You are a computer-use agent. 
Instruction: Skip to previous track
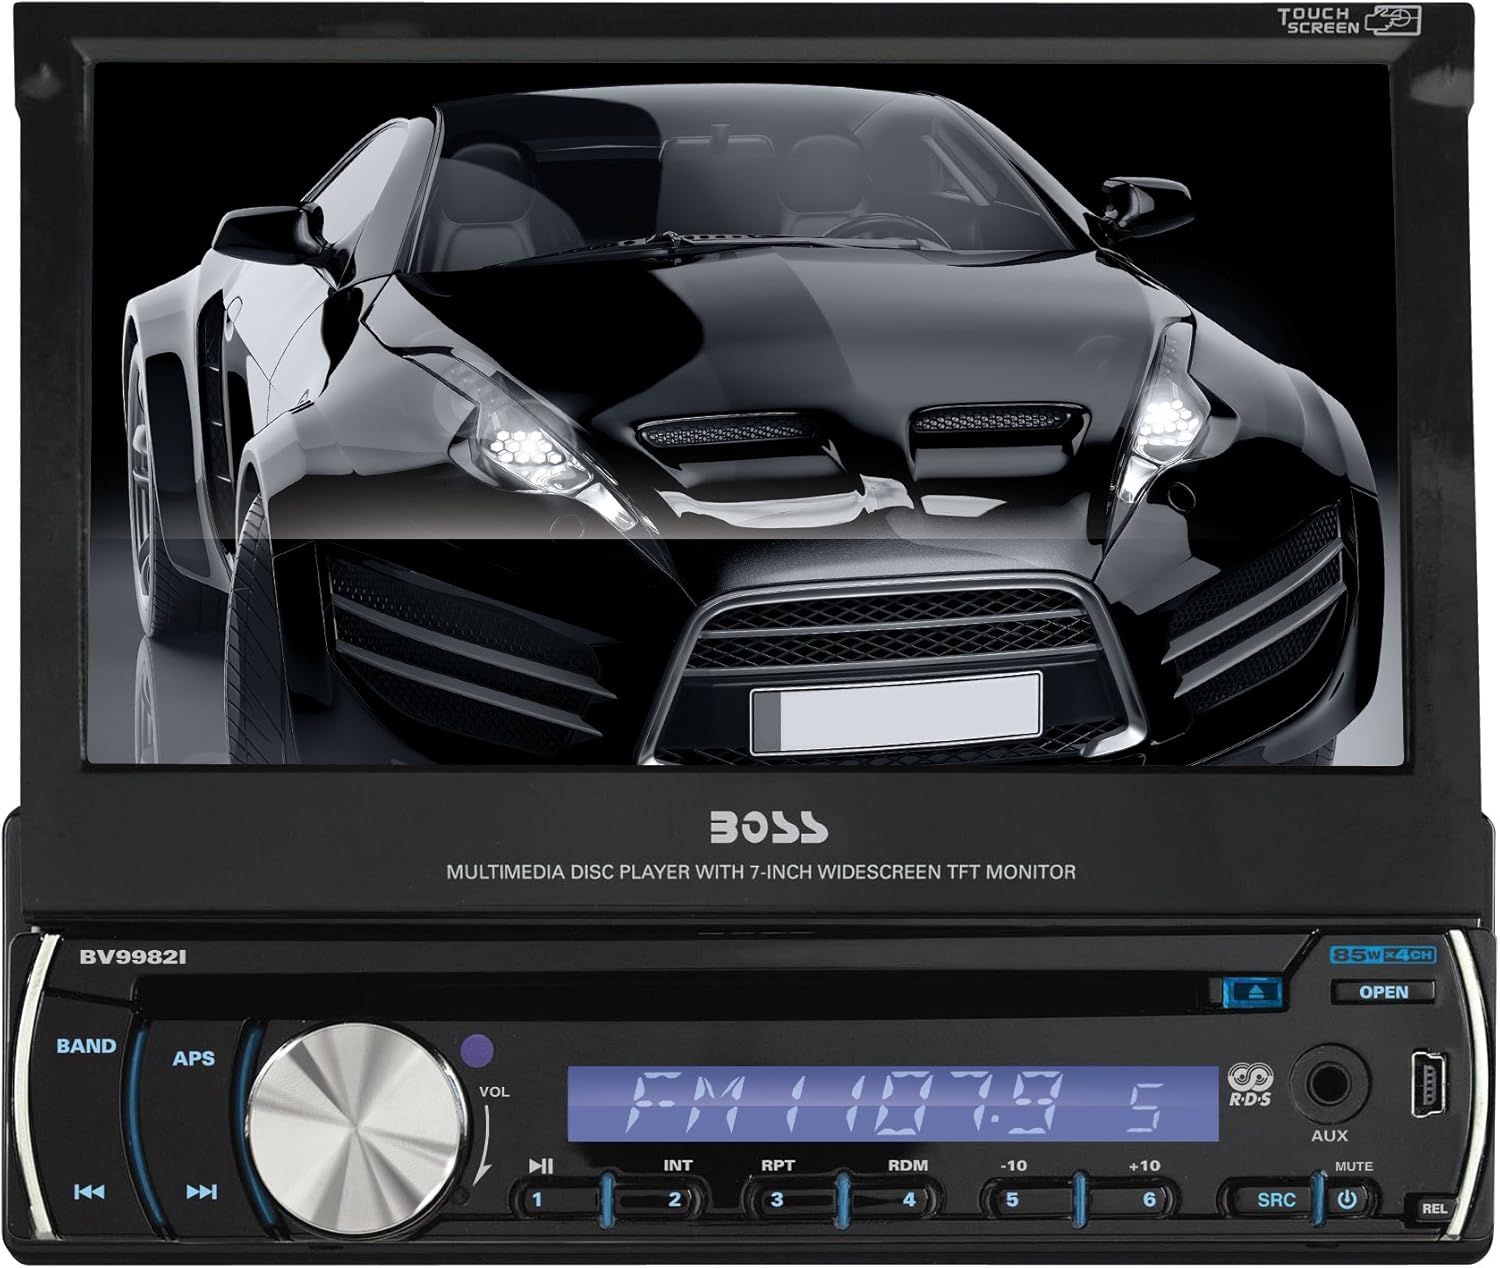point(89,1191)
